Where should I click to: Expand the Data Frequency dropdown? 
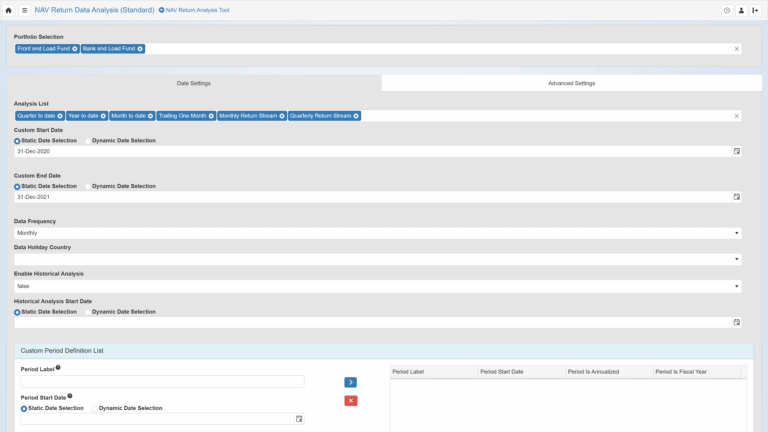click(377, 233)
